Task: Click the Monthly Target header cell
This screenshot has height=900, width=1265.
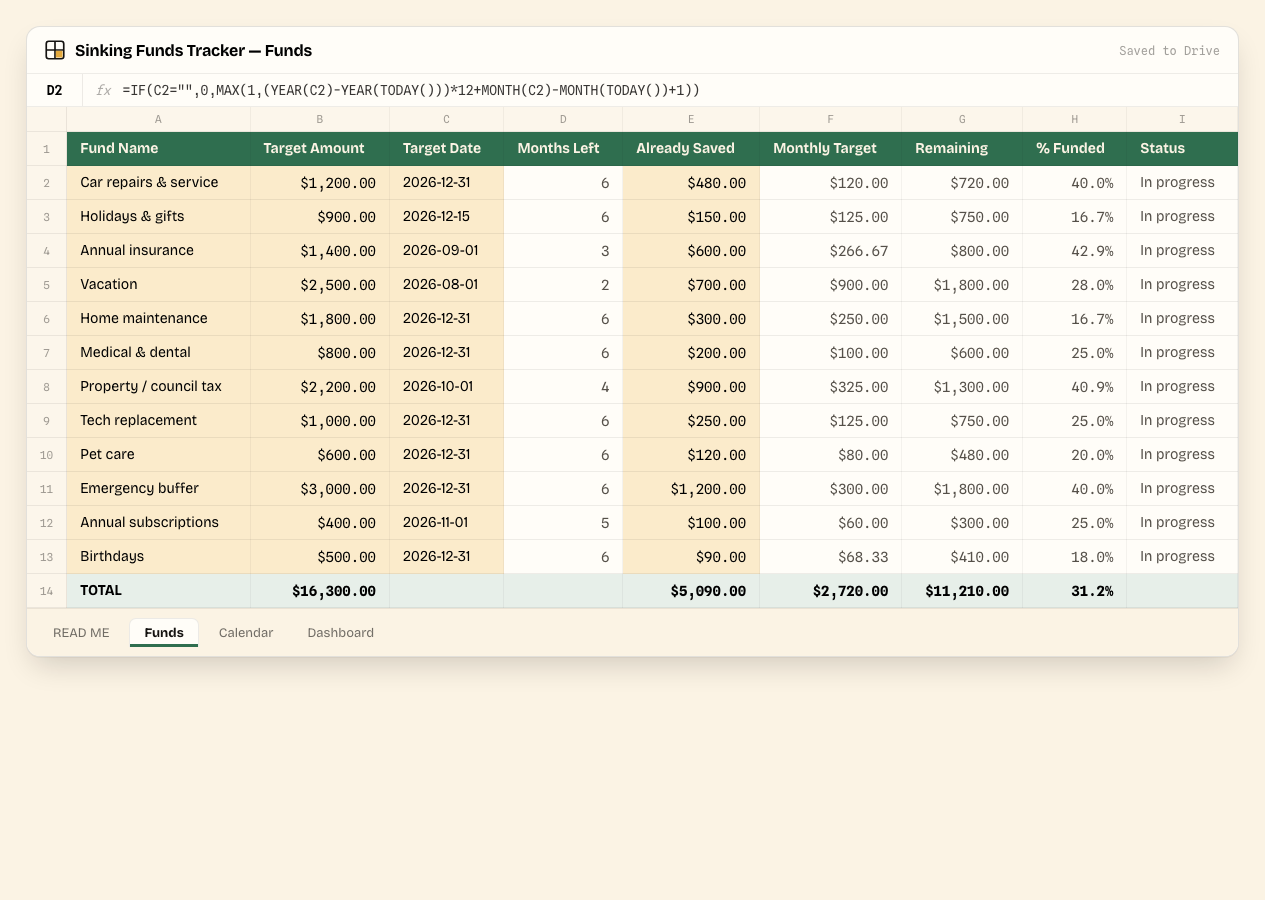Action: 831,149
